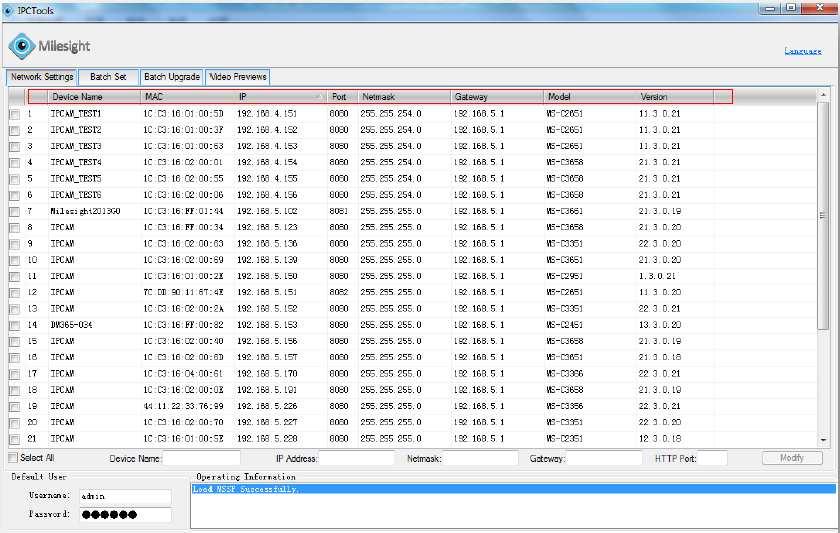Image resolution: width=840 pixels, height=533 pixels.
Task: Tick checkbox for row 12 IP 192.168.5.151
Action: [15, 293]
